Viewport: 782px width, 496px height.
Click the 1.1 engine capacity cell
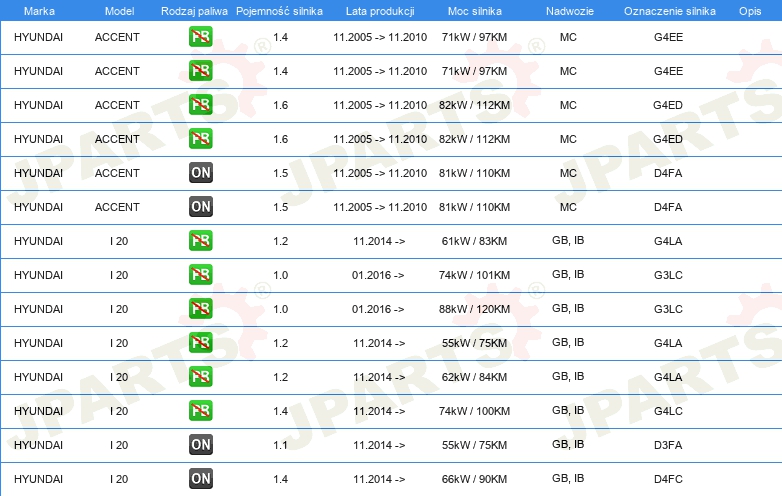280,445
